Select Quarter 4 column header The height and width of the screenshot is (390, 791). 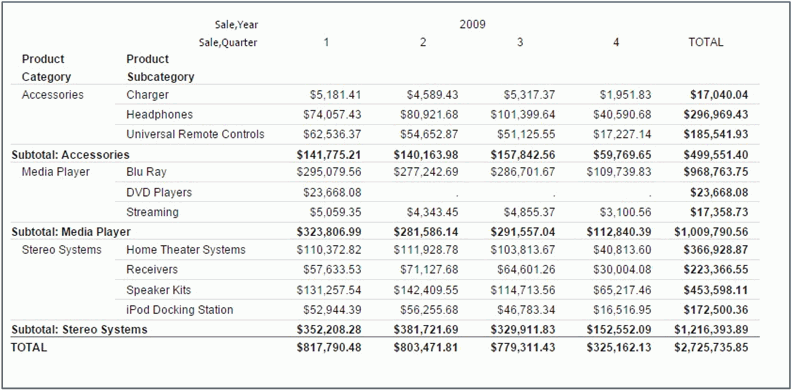point(616,42)
